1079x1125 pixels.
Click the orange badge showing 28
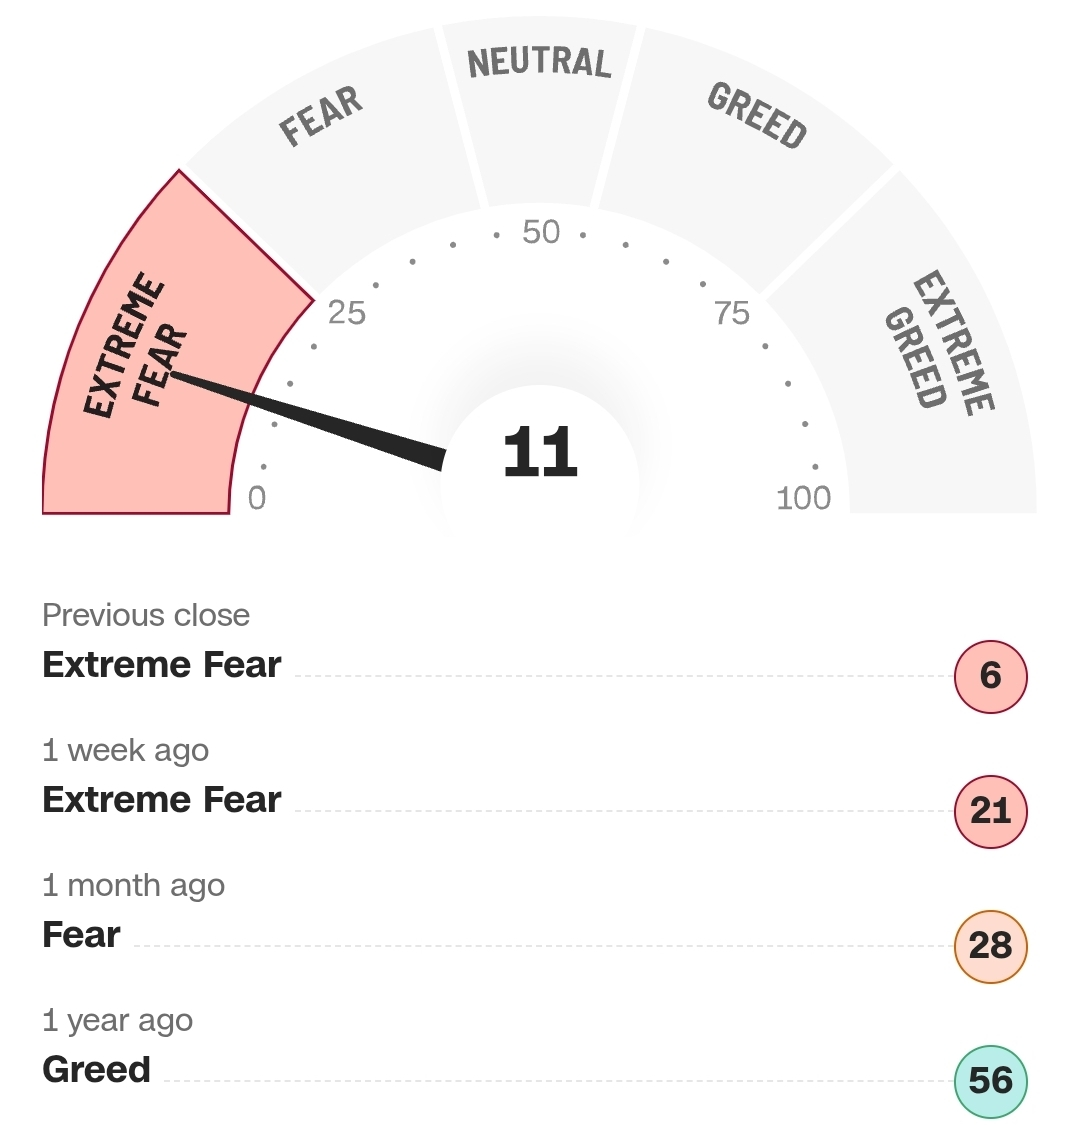tap(991, 946)
